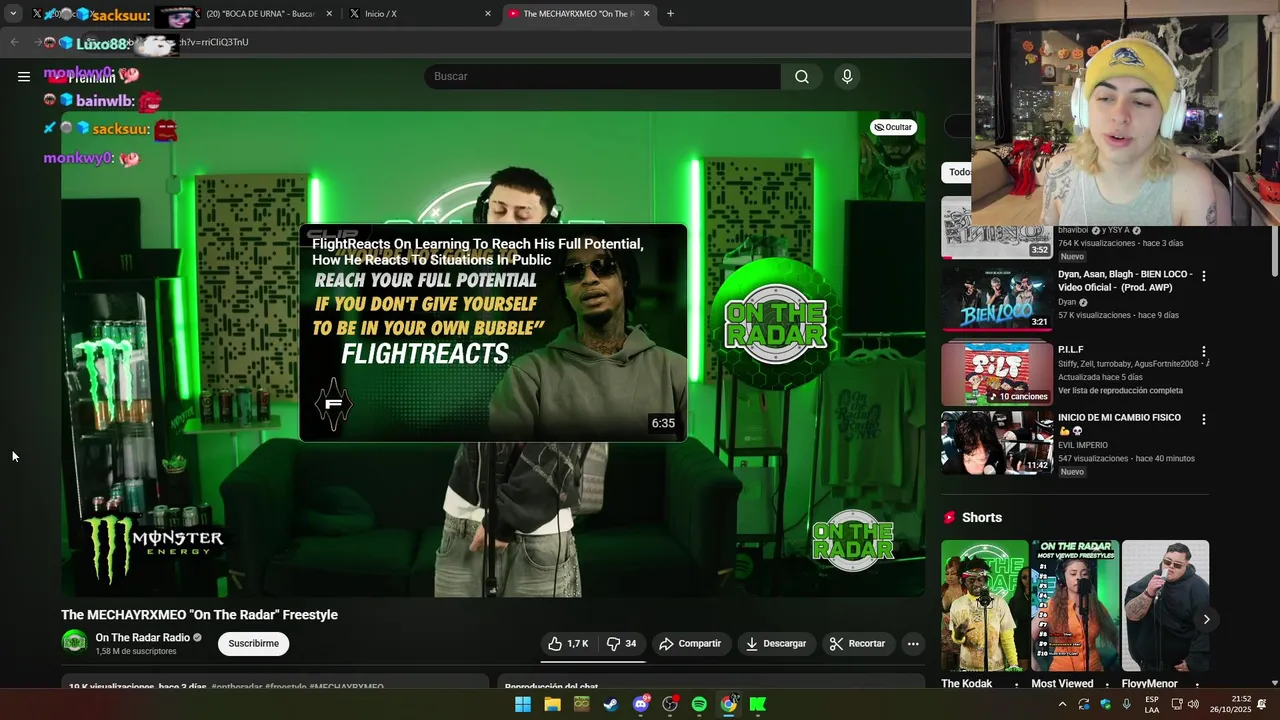
Task: Open File Explorer from the taskbar
Action: click(552, 704)
